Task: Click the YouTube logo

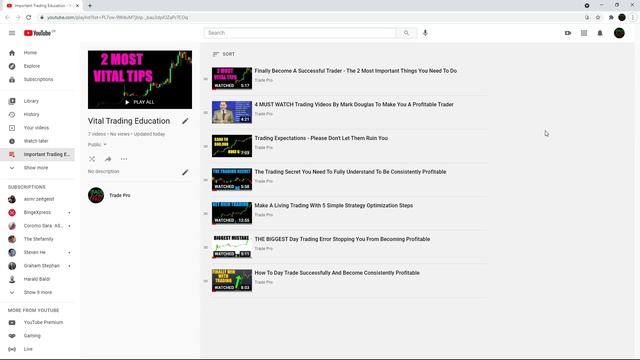Action: [39, 33]
